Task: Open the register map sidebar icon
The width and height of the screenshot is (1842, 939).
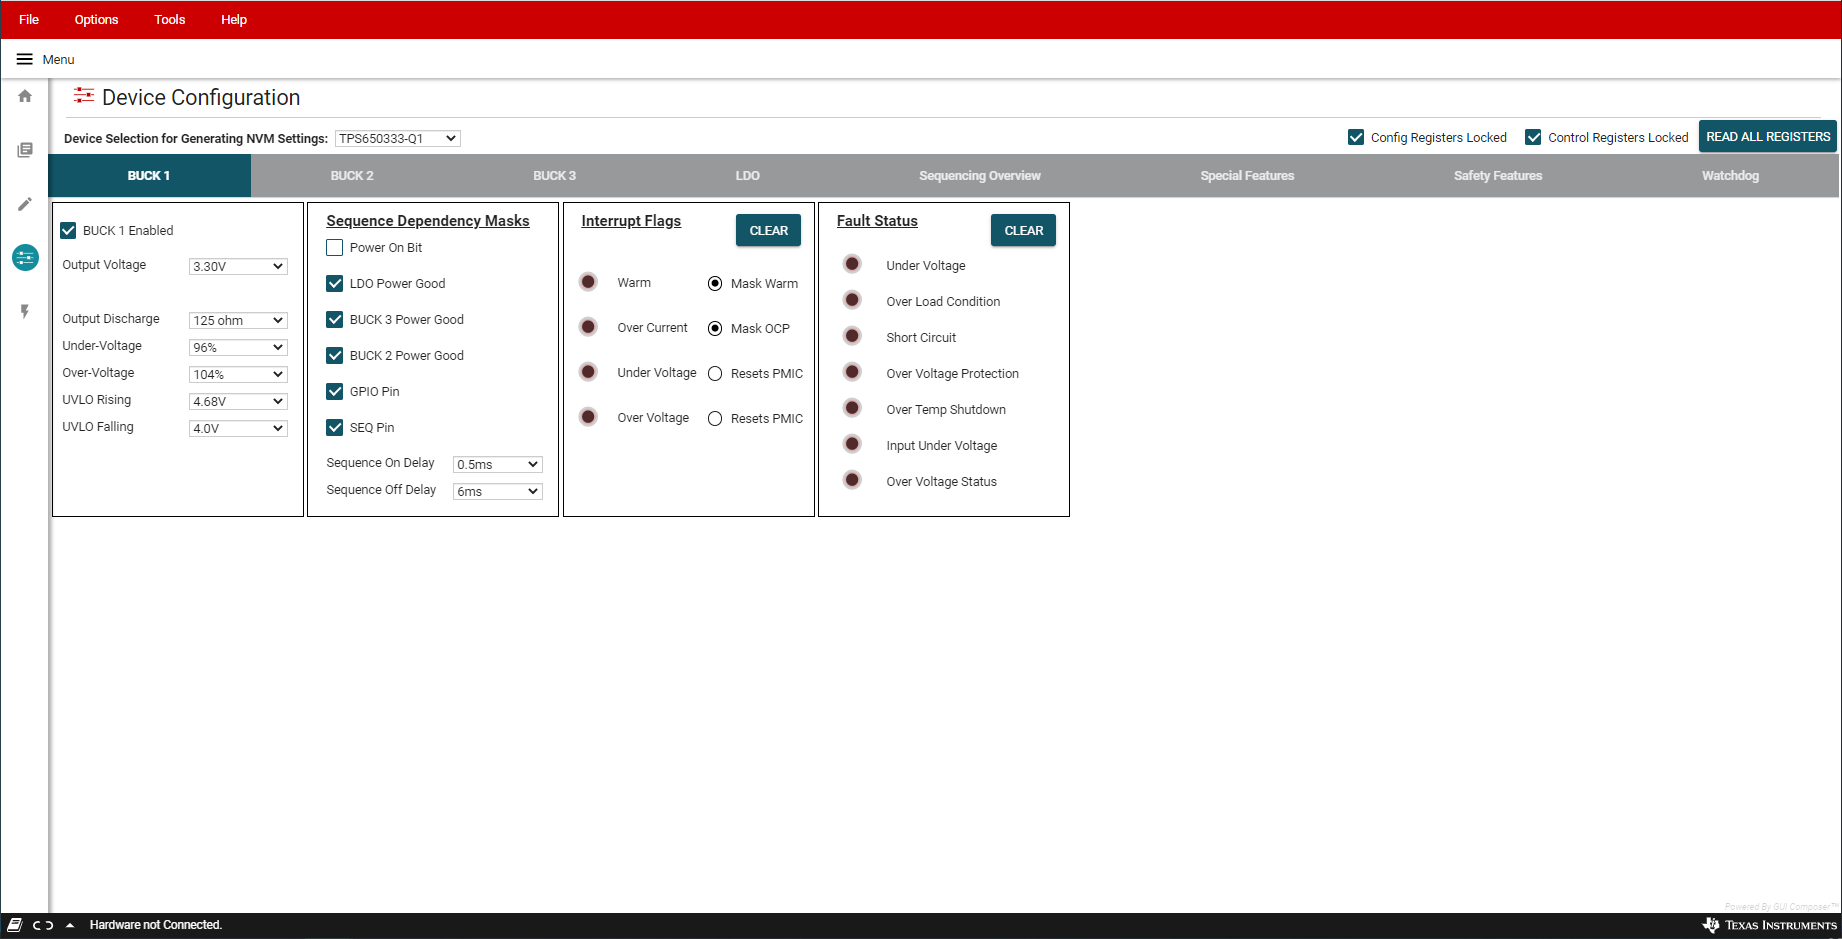Action: point(25,150)
